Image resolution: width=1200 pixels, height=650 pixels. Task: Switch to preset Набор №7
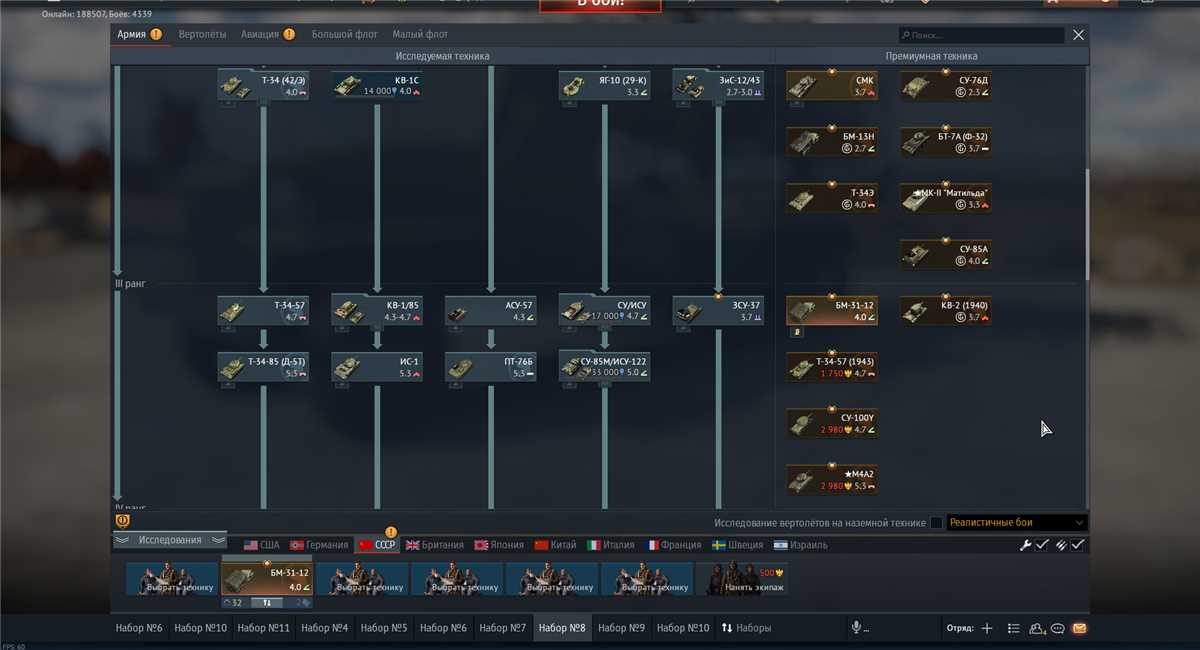tap(503, 628)
